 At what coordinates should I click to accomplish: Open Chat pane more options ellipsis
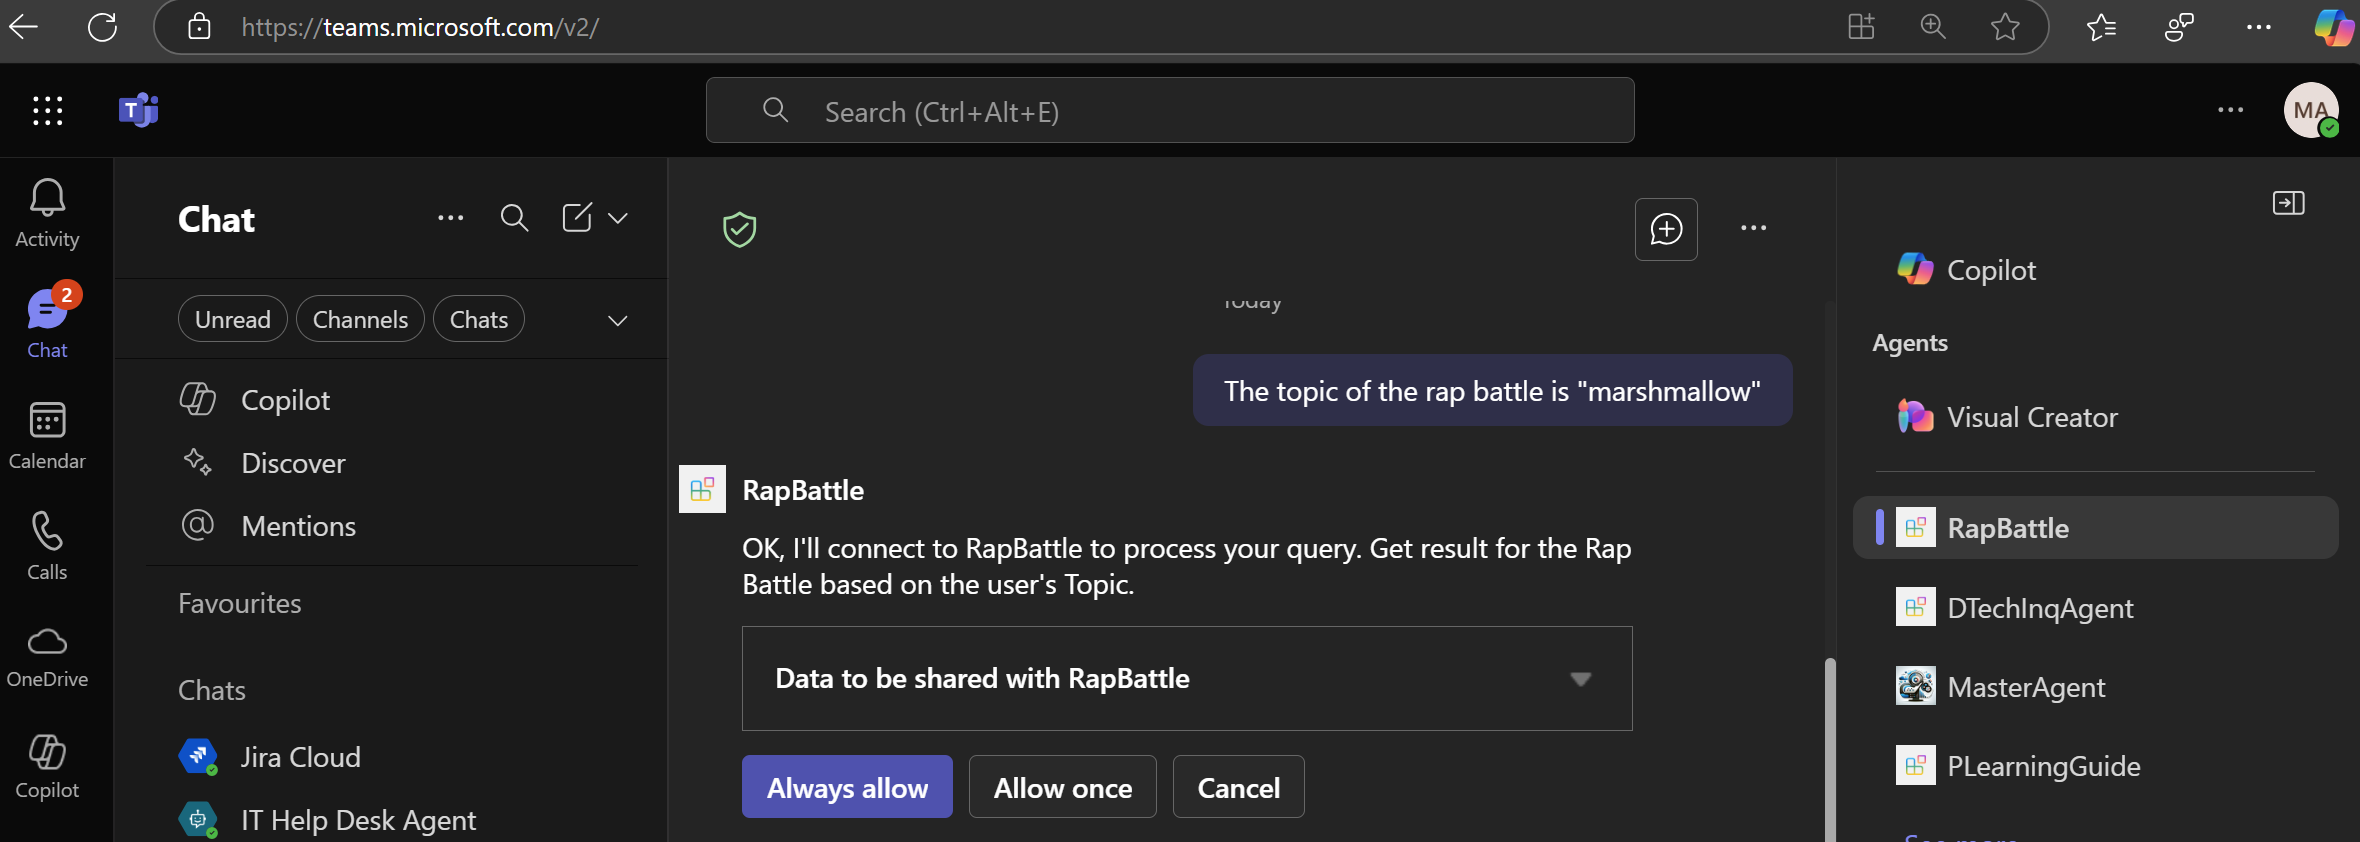point(451,218)
